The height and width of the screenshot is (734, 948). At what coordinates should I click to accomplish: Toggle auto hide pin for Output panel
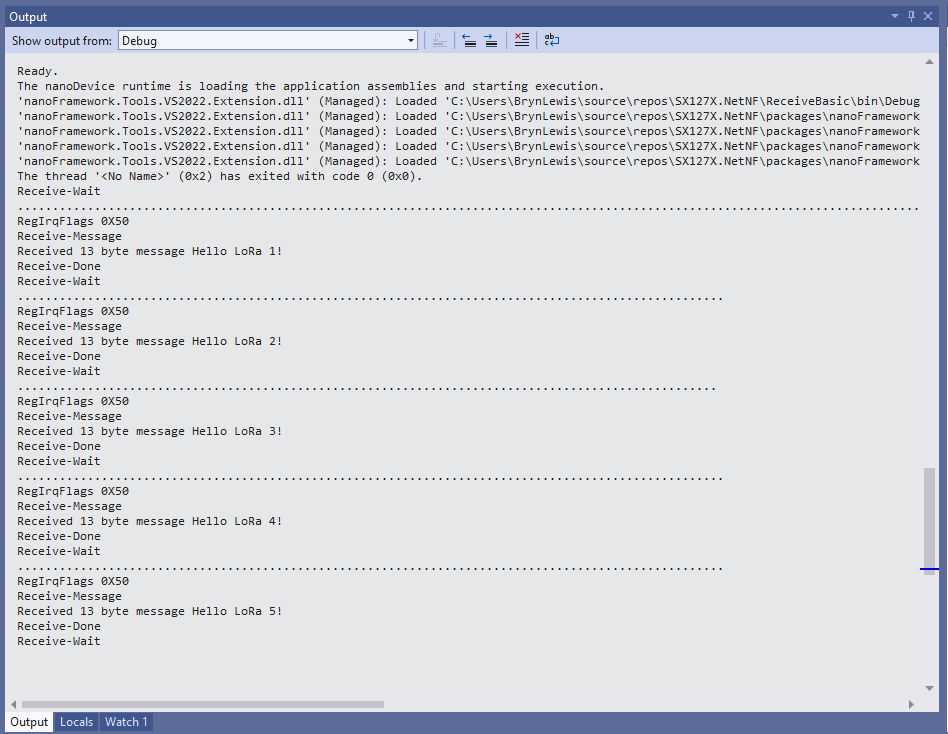click(x=912, y=16)
